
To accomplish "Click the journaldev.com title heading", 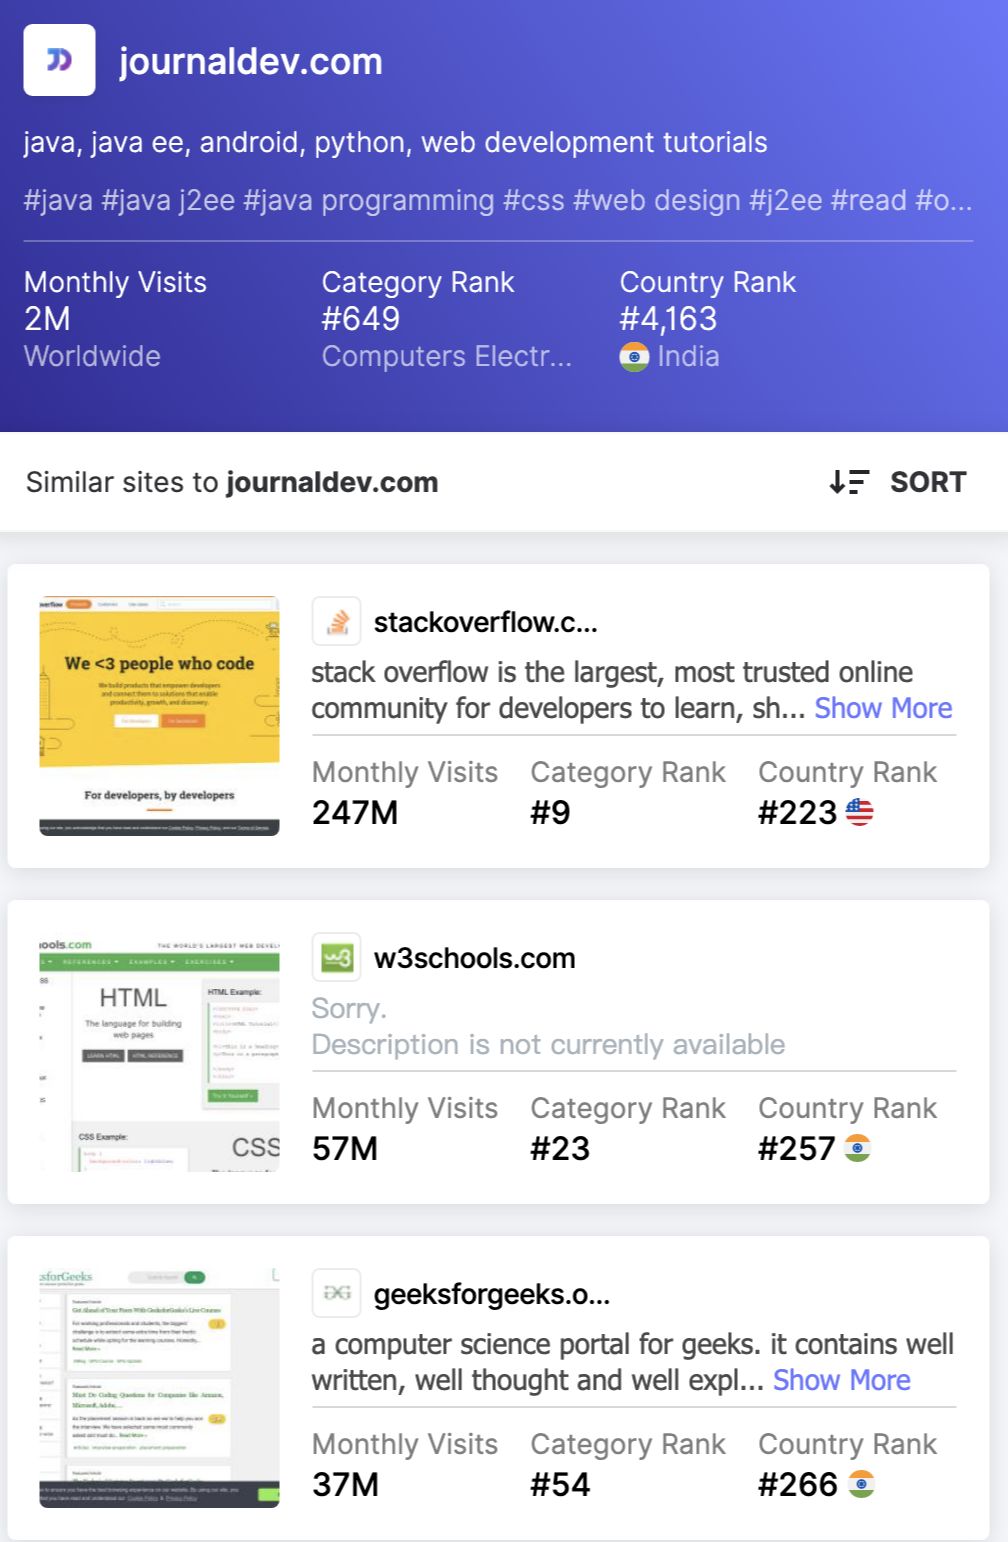I will coord(251,61).
